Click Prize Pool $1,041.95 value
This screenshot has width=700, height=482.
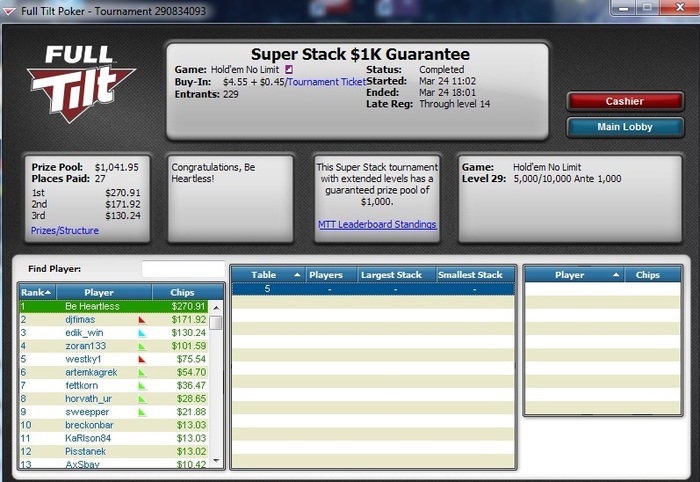coord(117,167)
